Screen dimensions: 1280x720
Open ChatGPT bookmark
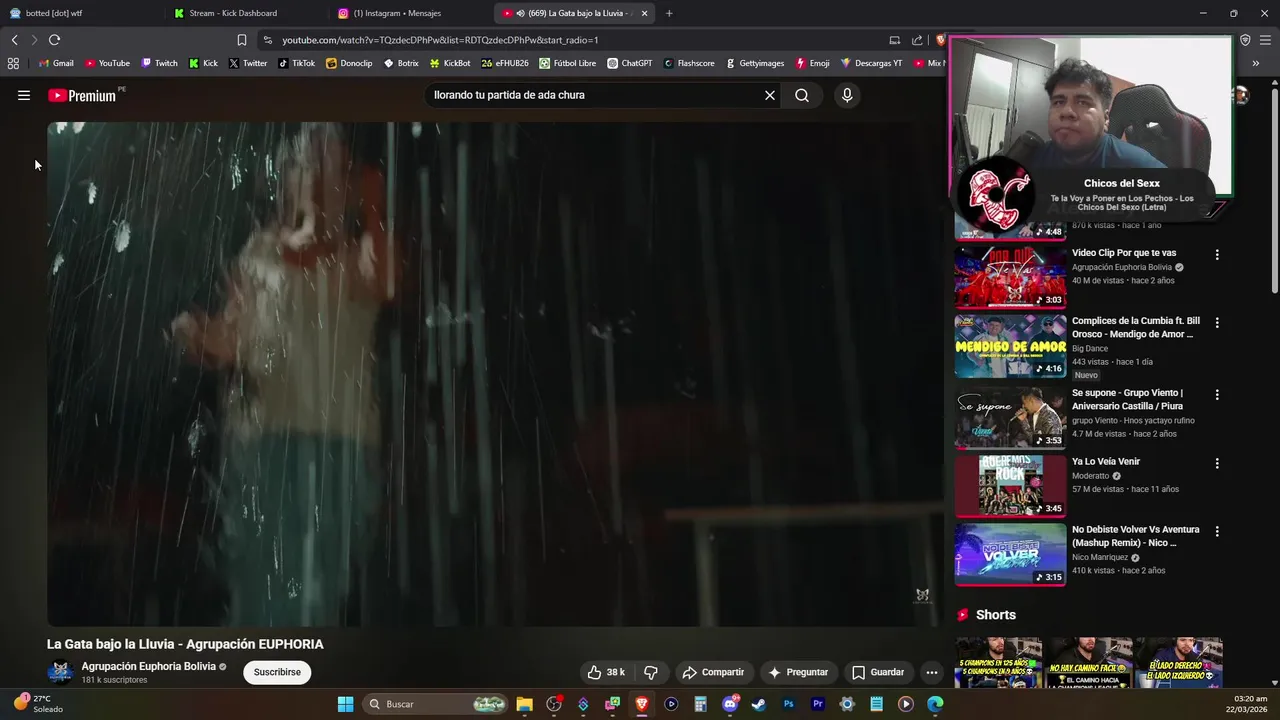[x=629, y=63]
